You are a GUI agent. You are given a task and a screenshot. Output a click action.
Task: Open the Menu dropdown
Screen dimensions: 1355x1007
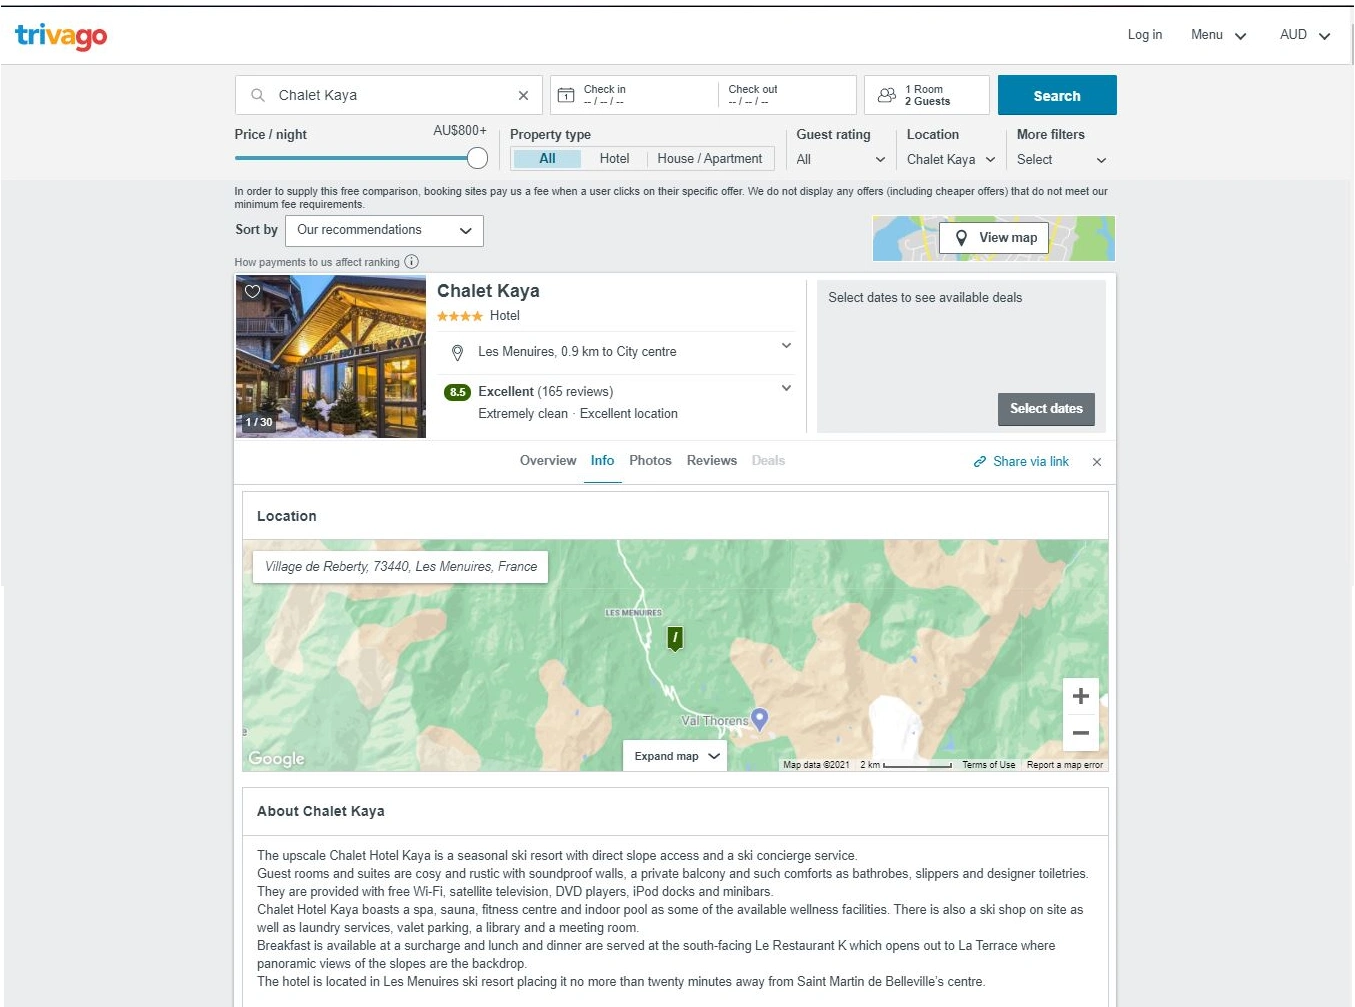(1218, 35)
